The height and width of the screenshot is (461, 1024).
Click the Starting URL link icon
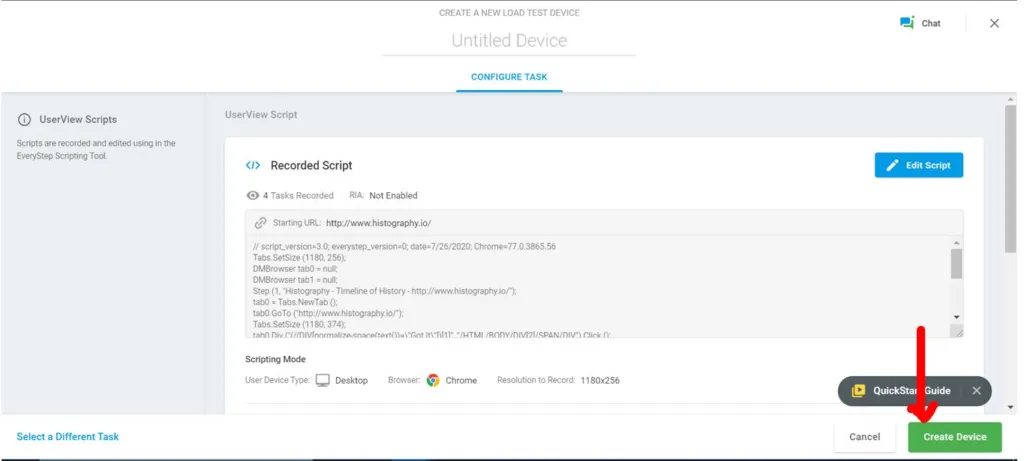[x=260, y=223]
